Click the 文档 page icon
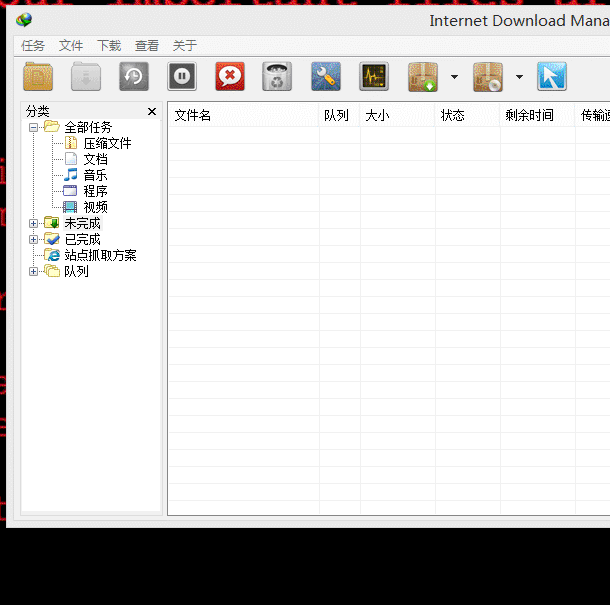This screenshot has width=610, height=605. (x=71, y=159)
